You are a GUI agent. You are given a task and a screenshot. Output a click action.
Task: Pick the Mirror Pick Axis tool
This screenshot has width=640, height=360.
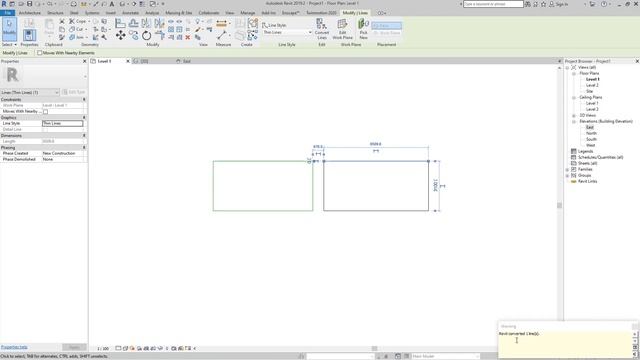tap(146, 23)
